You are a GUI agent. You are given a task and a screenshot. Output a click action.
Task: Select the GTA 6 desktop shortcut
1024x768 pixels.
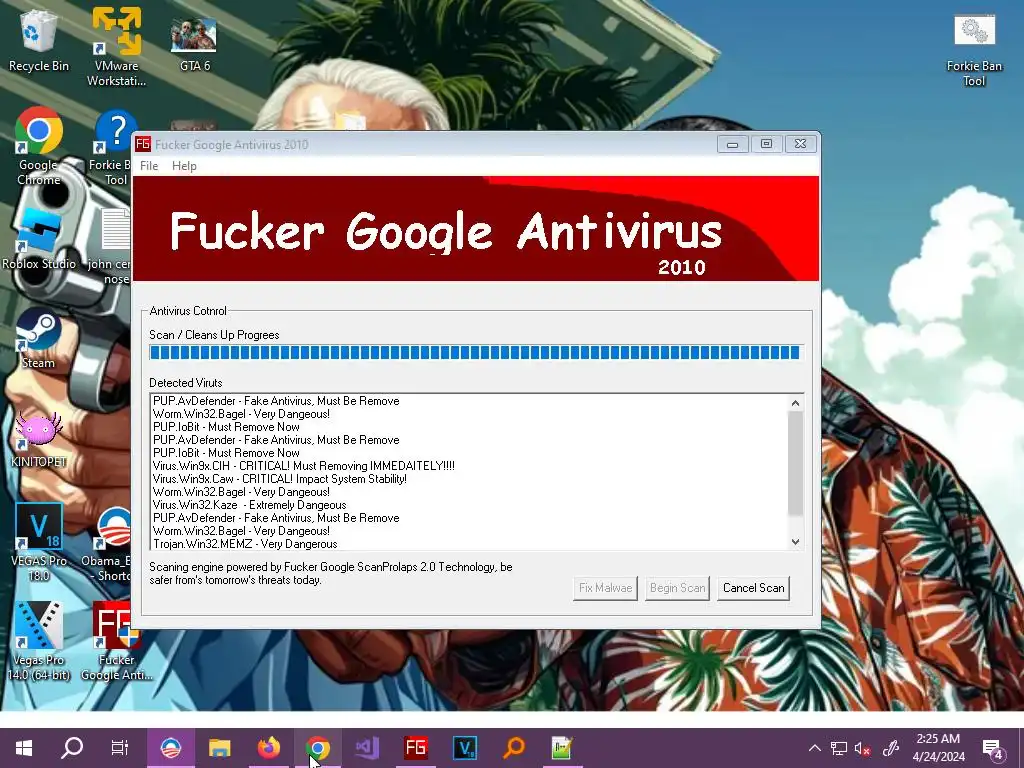[194, 43]
